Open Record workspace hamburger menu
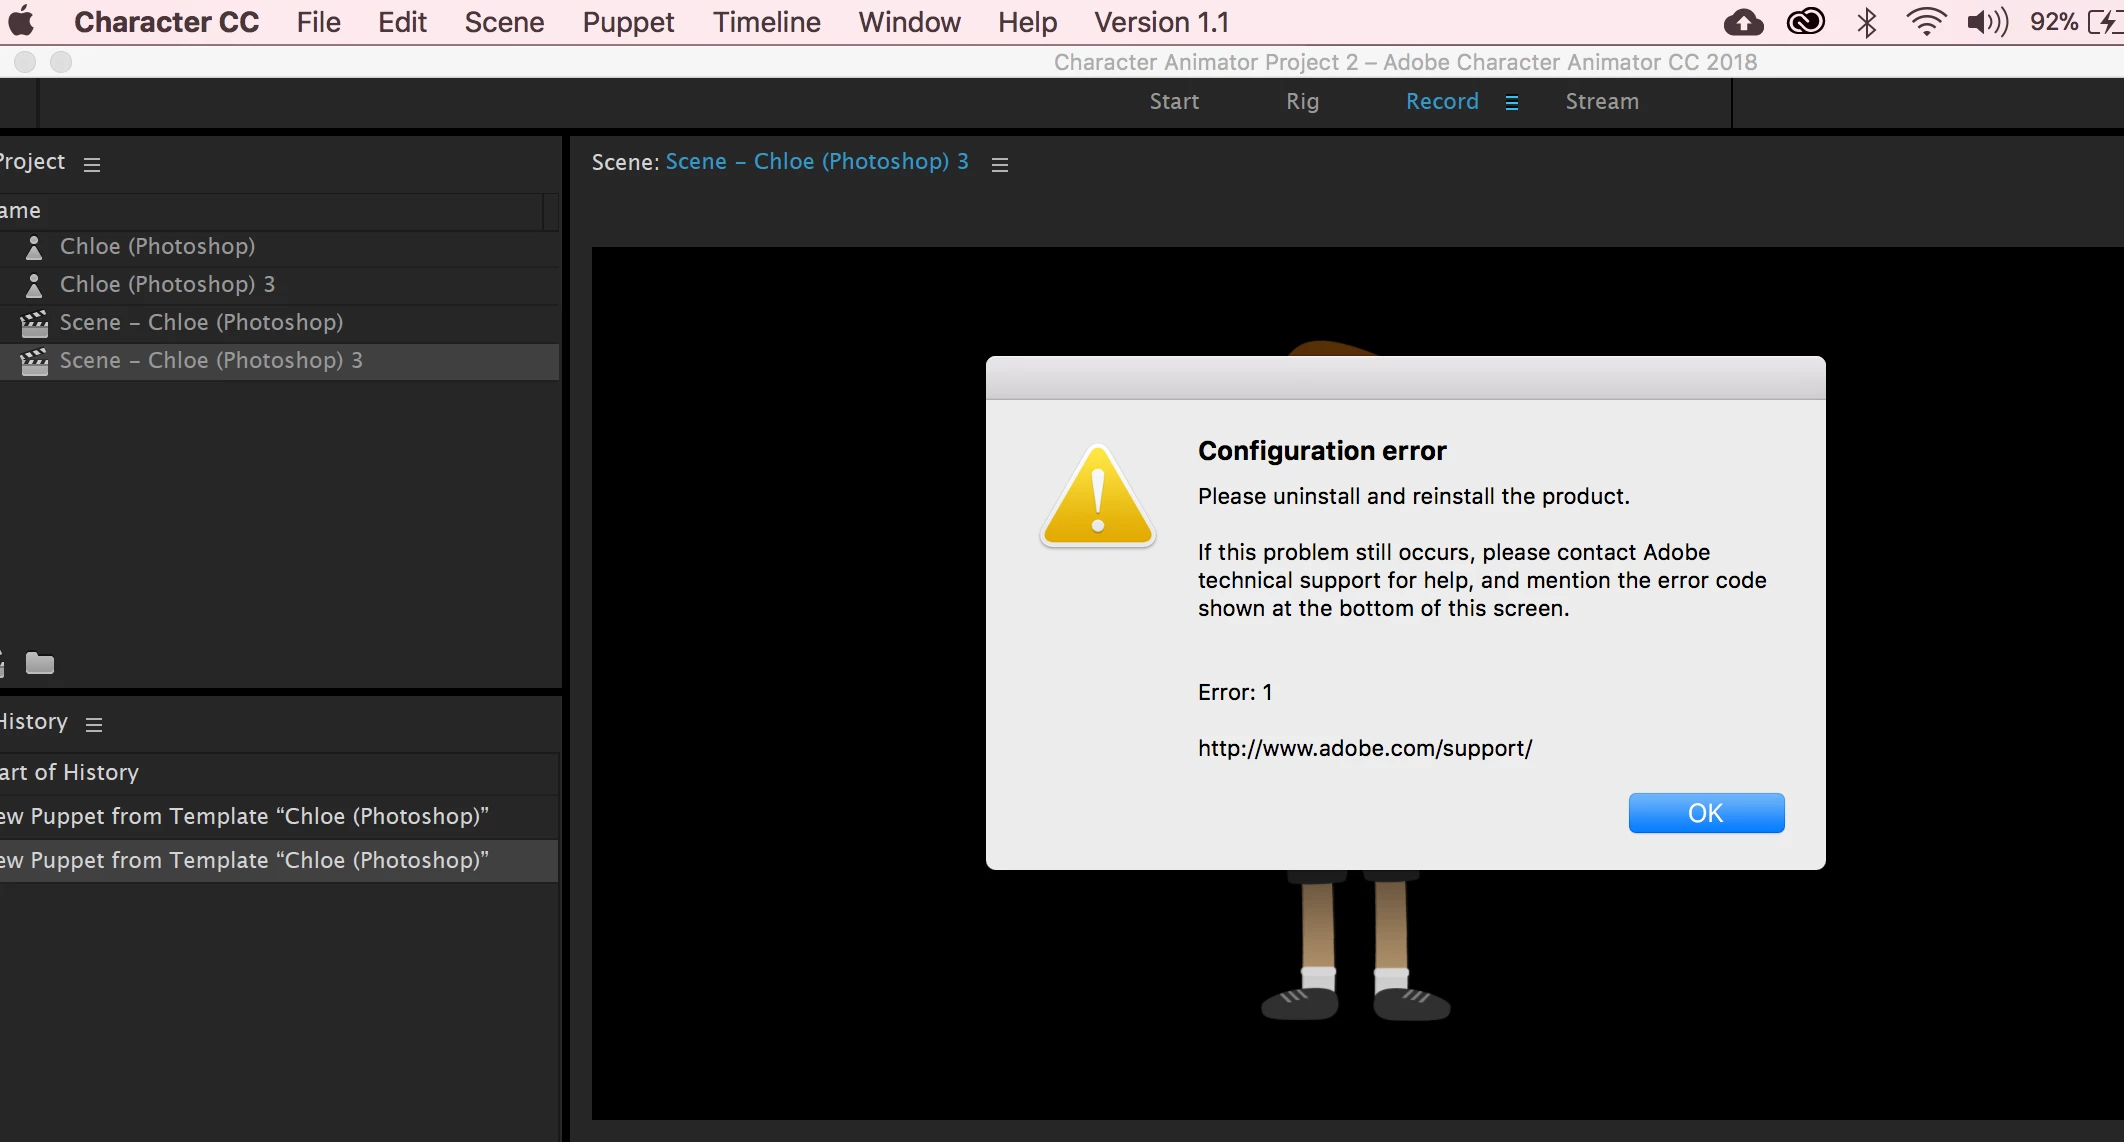 pos(1512,102)
